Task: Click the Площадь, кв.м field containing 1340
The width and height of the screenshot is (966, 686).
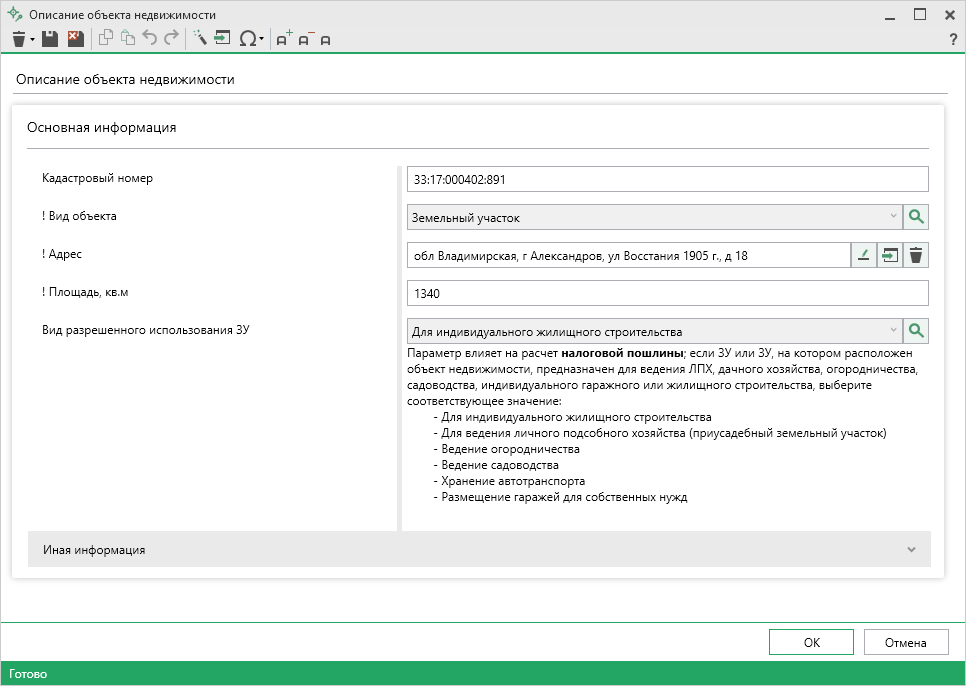Action: (x=668, y=294)
